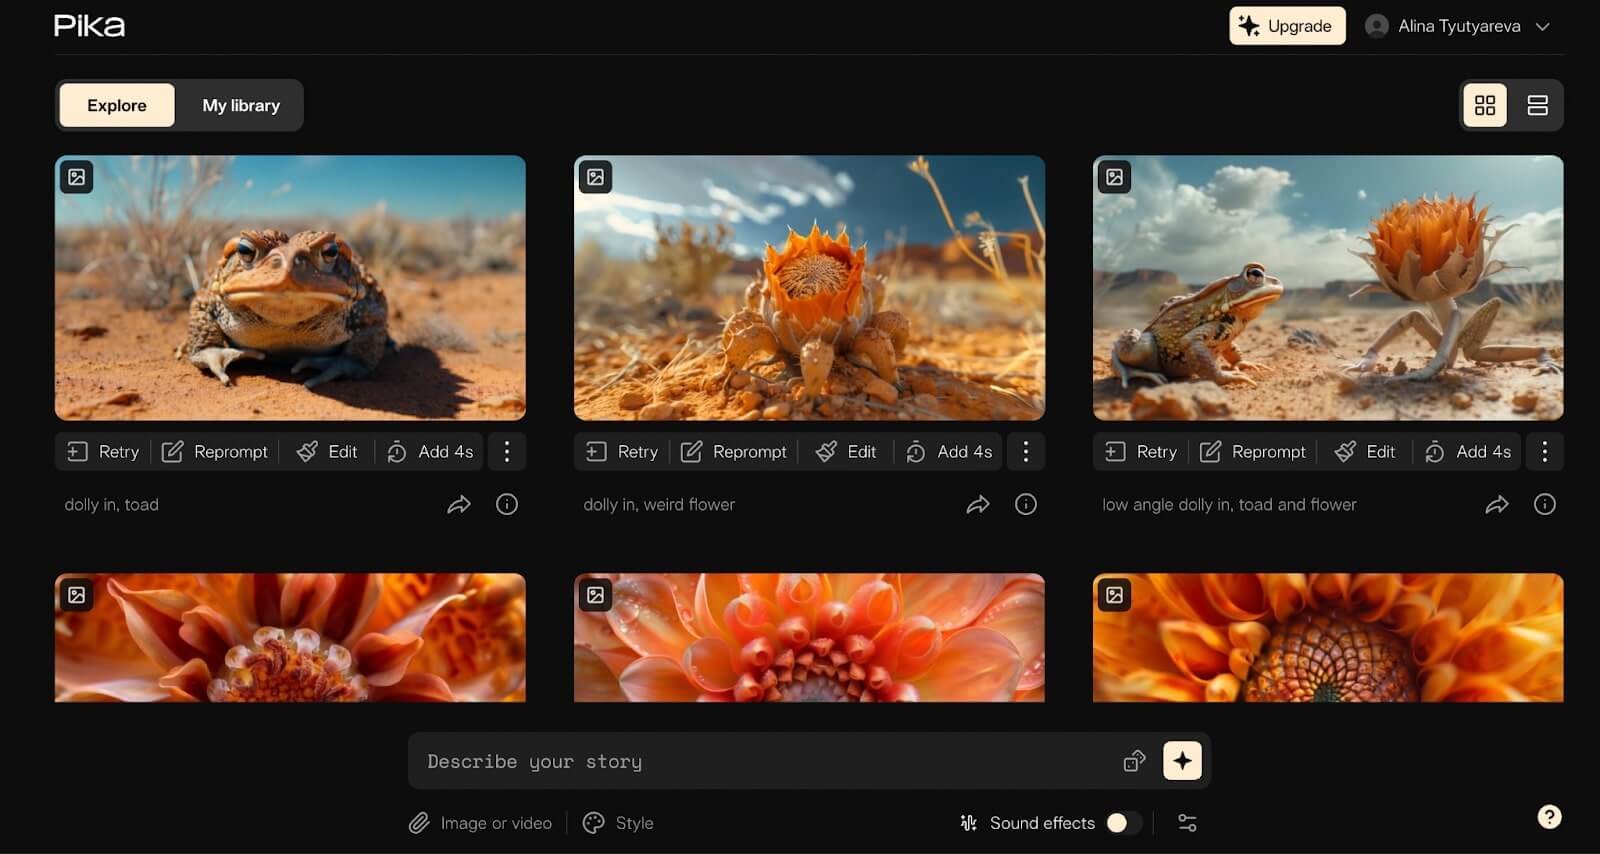Open the bottom-left orange flower closeup thumbnail
Screen dimensions: 1600x854
pos(290,638)
